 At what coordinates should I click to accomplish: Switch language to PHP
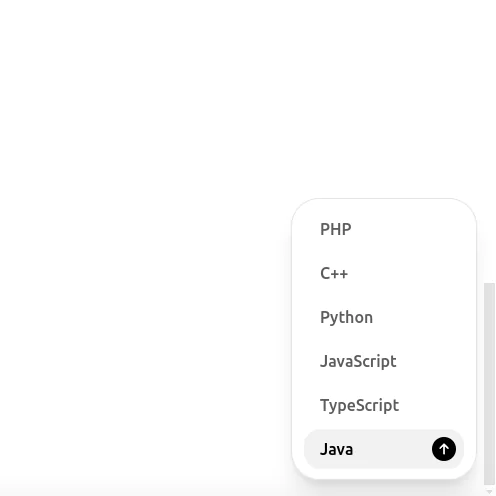tap(384, 229)
